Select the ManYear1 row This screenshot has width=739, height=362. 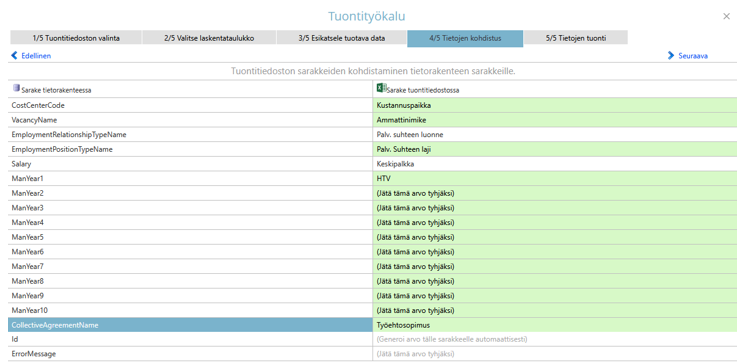[190, 179]
